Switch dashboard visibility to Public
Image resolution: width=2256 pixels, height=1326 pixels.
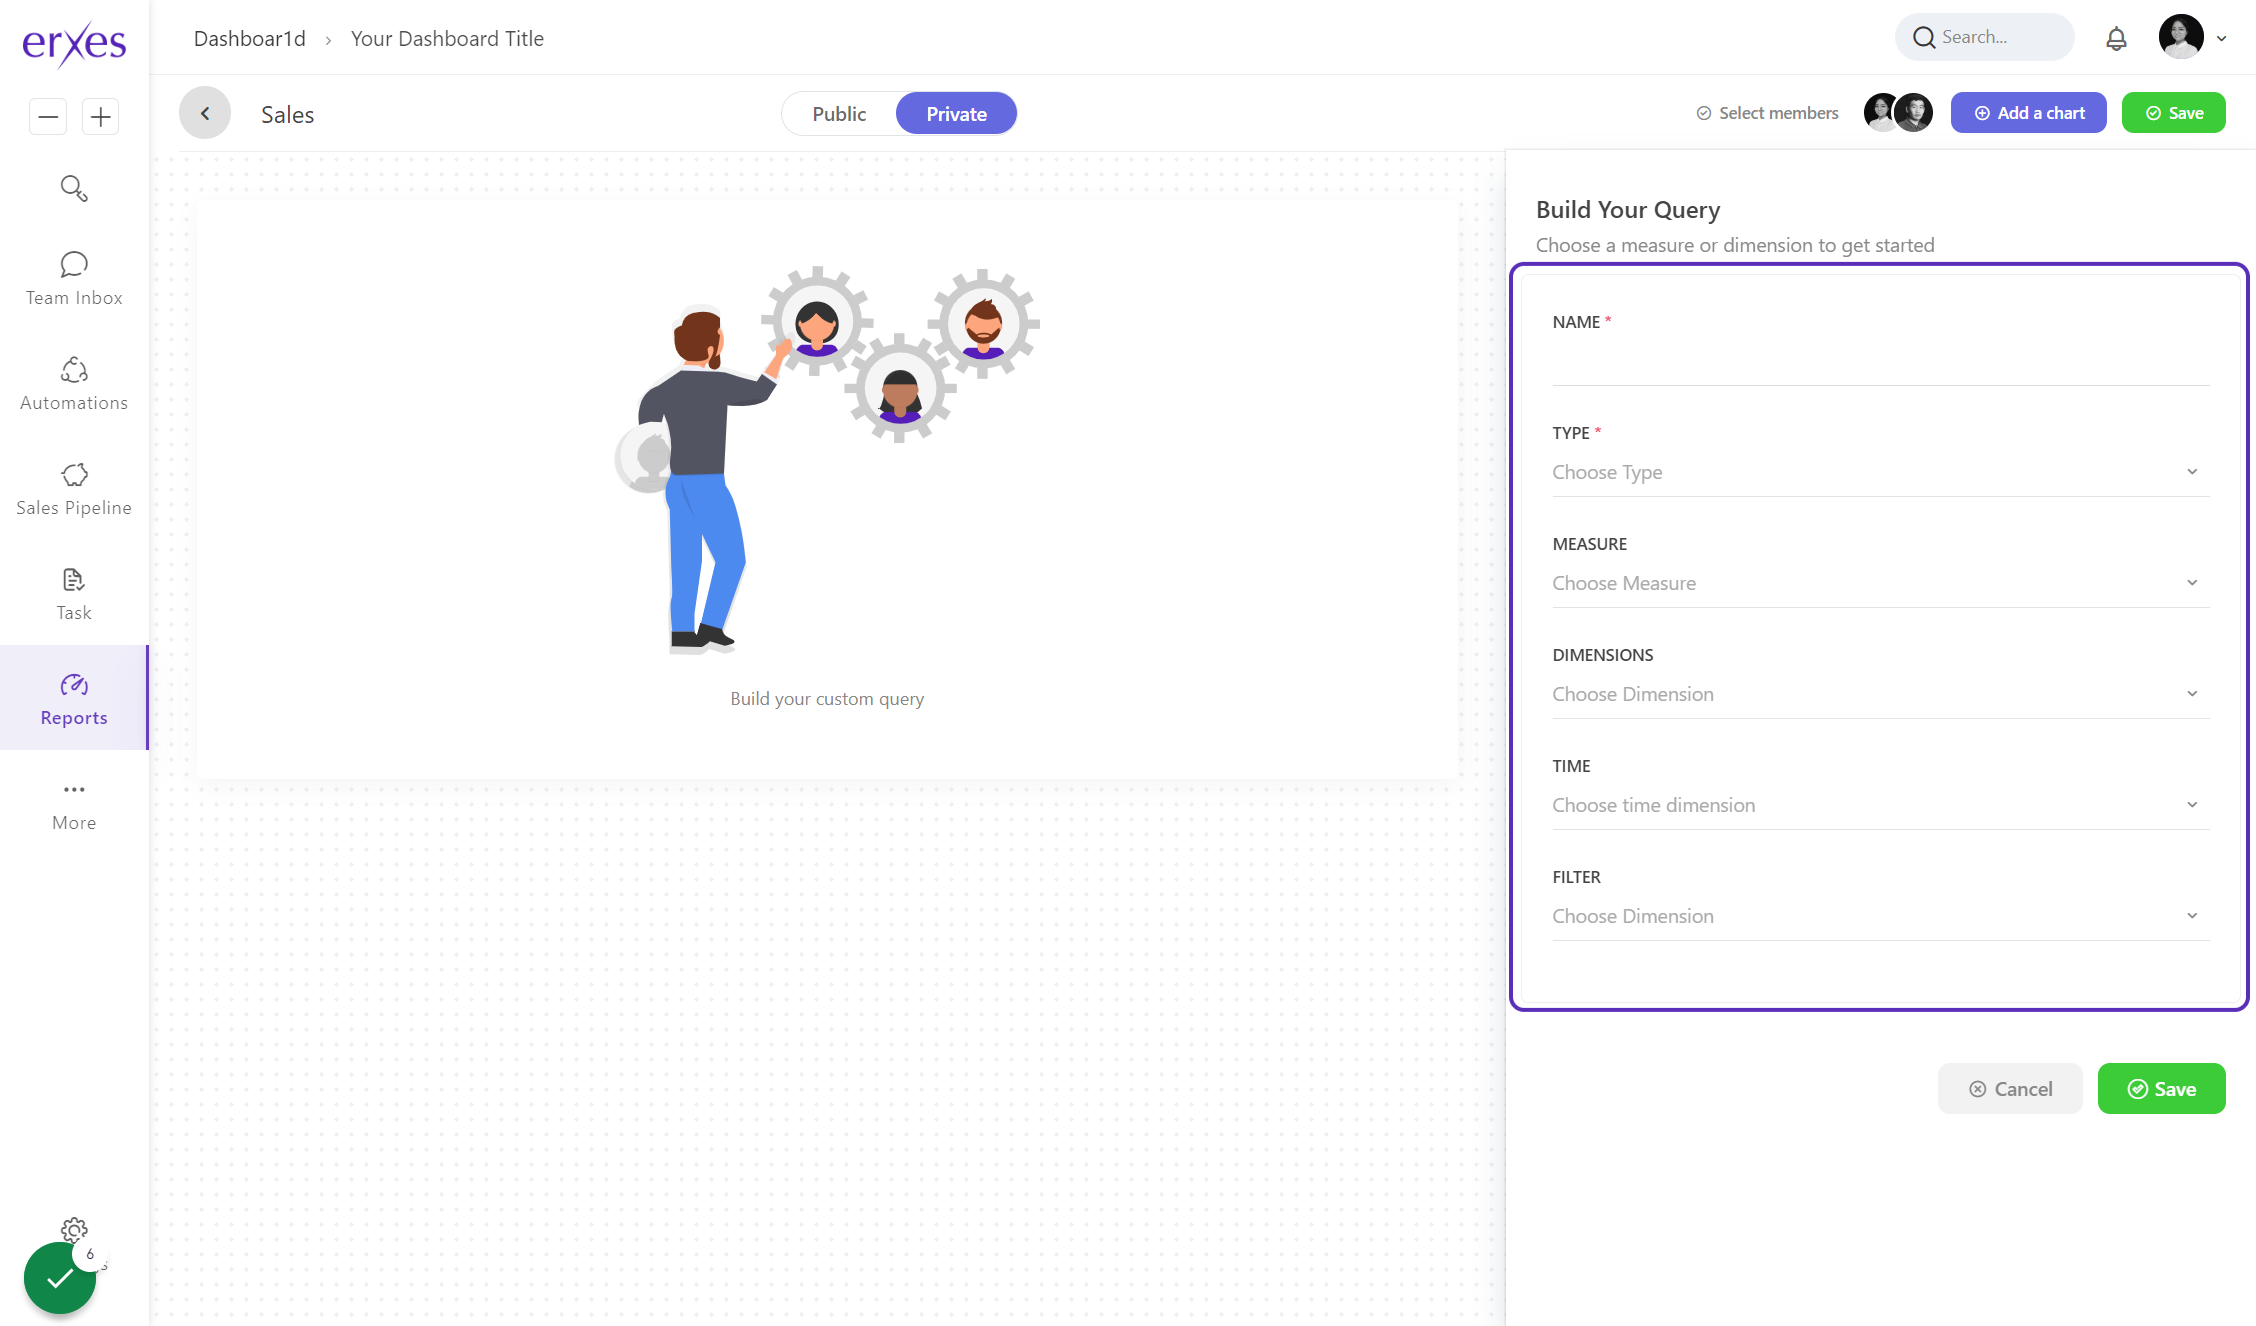click(x=839, y=114)
